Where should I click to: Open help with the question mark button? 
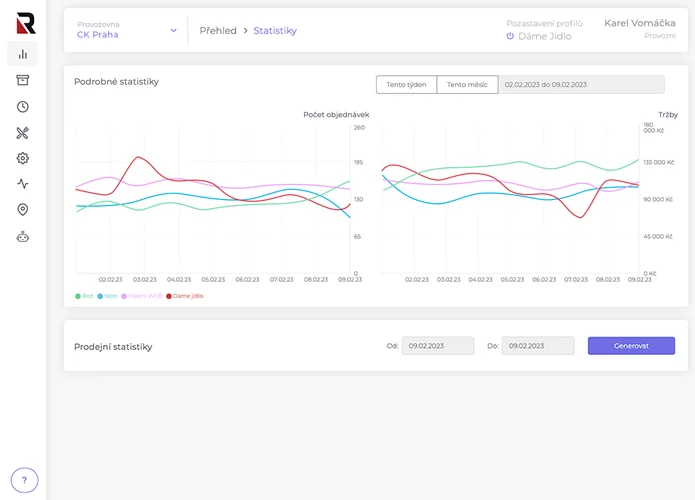click(24, 480)
